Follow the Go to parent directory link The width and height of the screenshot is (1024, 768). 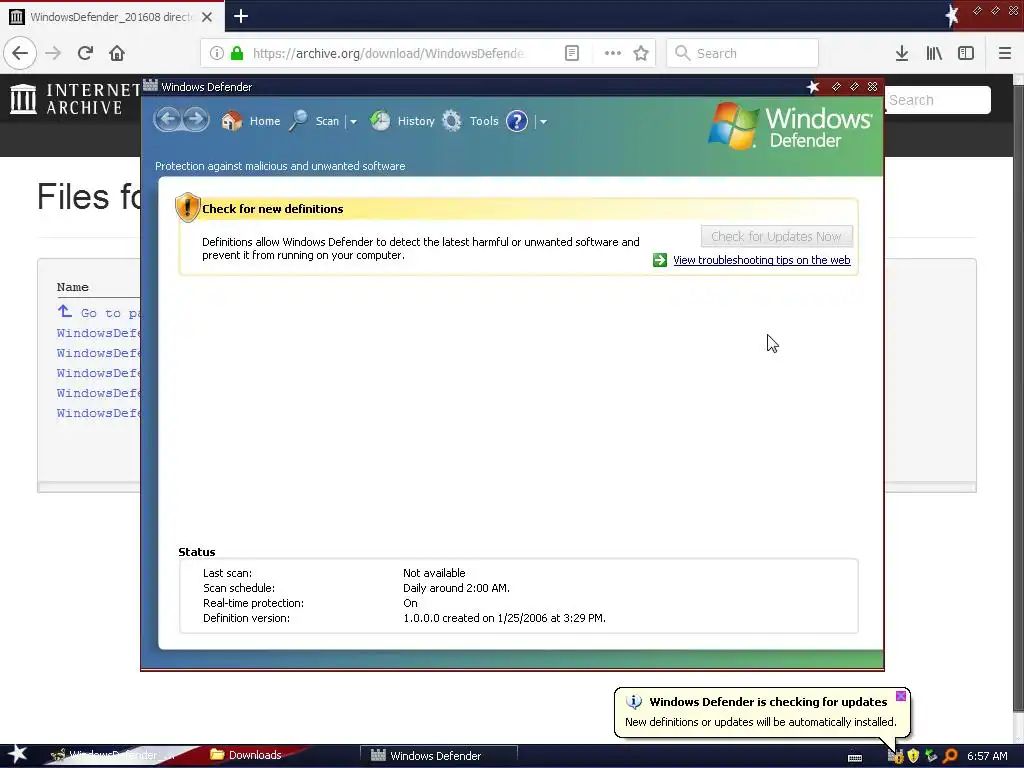point(99,312)
